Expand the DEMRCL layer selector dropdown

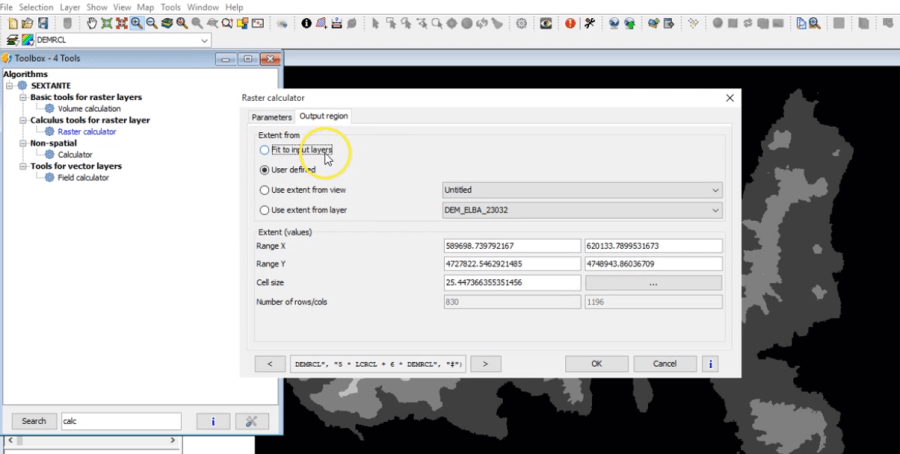coord(204,40)
